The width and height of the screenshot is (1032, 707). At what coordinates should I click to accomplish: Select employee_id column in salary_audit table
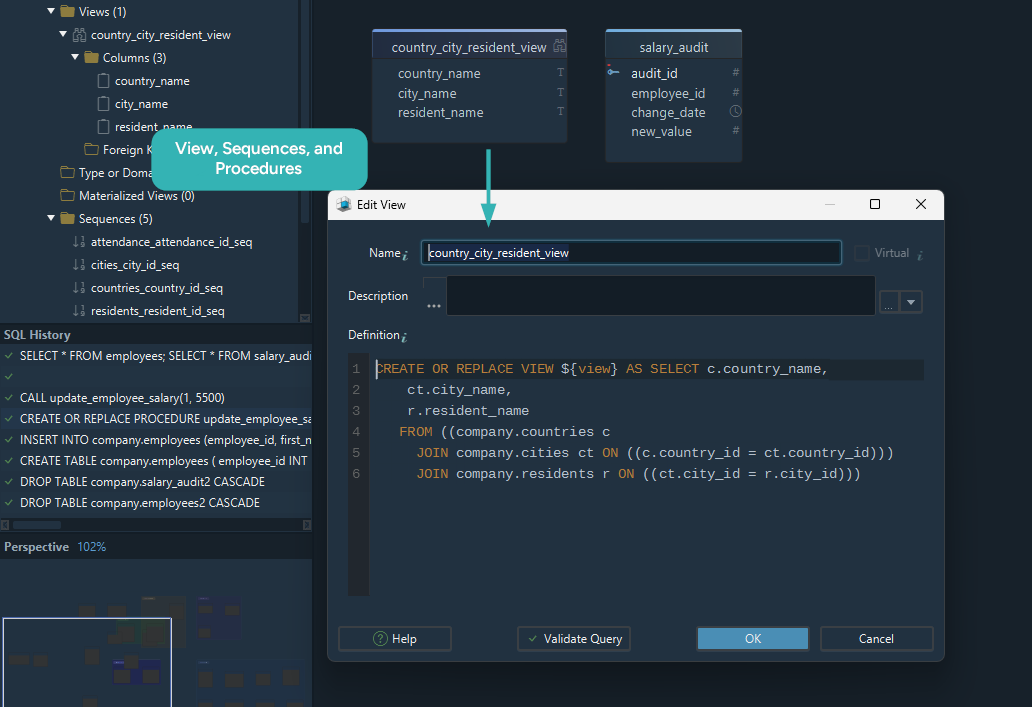pos(667,93)
